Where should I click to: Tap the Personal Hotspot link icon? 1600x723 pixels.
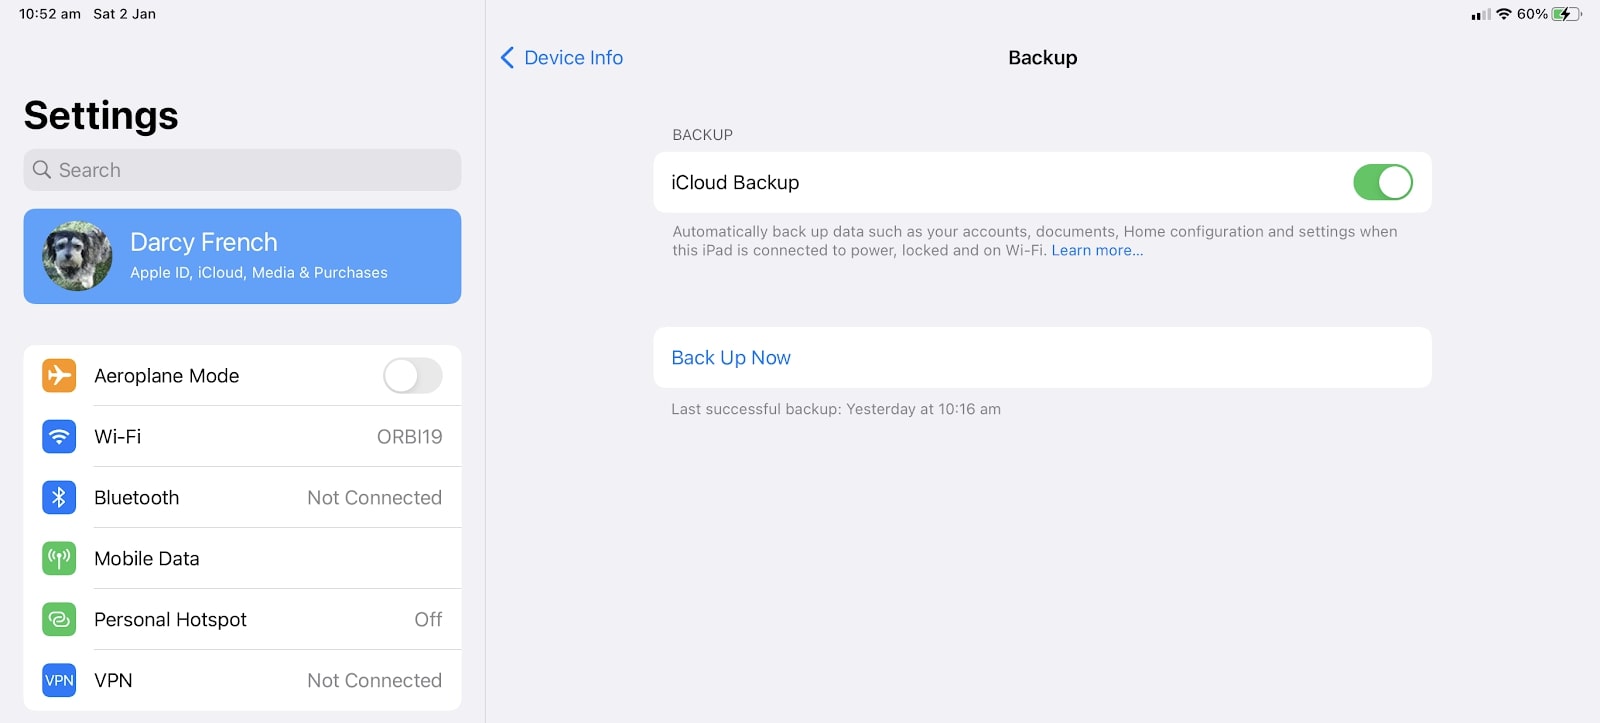tap(59, 620)
